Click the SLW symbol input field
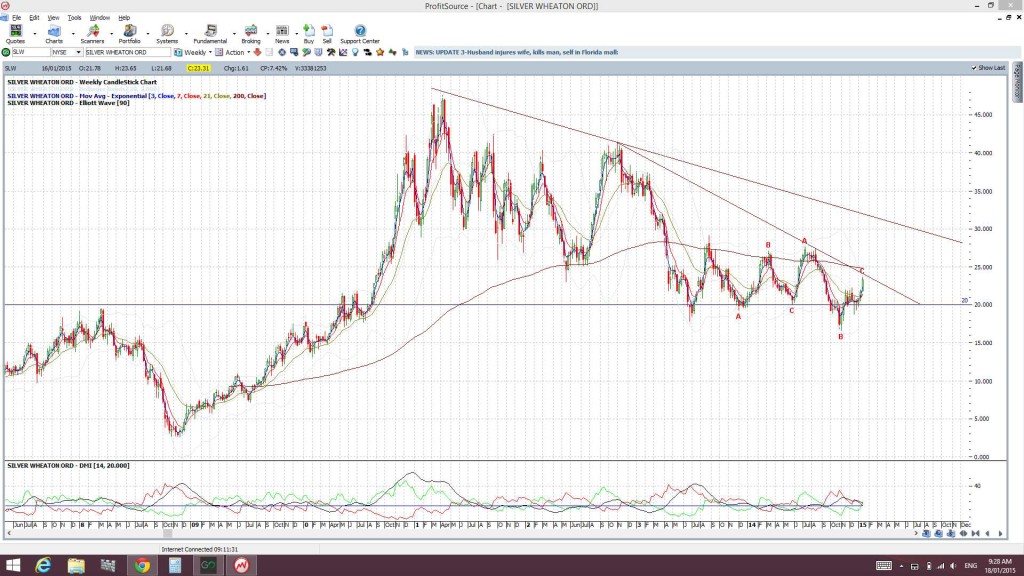This screenshot has height=576, width=1024. point(31,52)
